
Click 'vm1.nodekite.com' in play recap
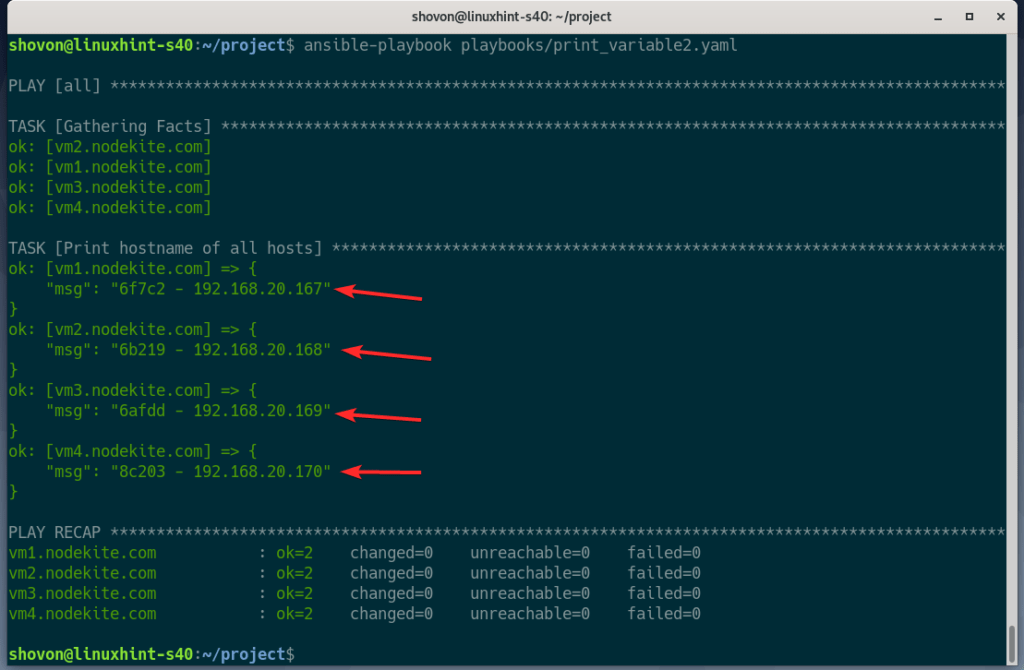coord(82,553)
